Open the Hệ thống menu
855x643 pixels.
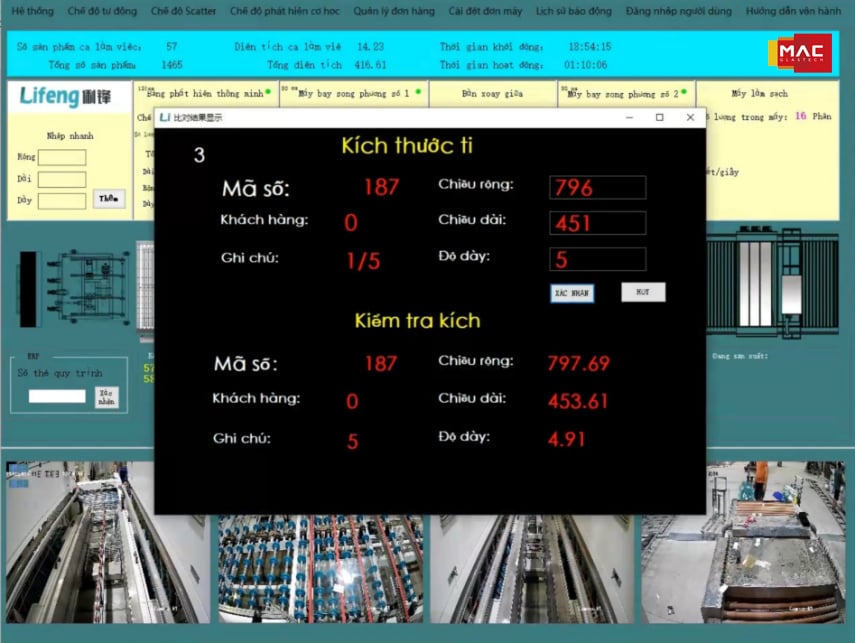pos(32,11)
